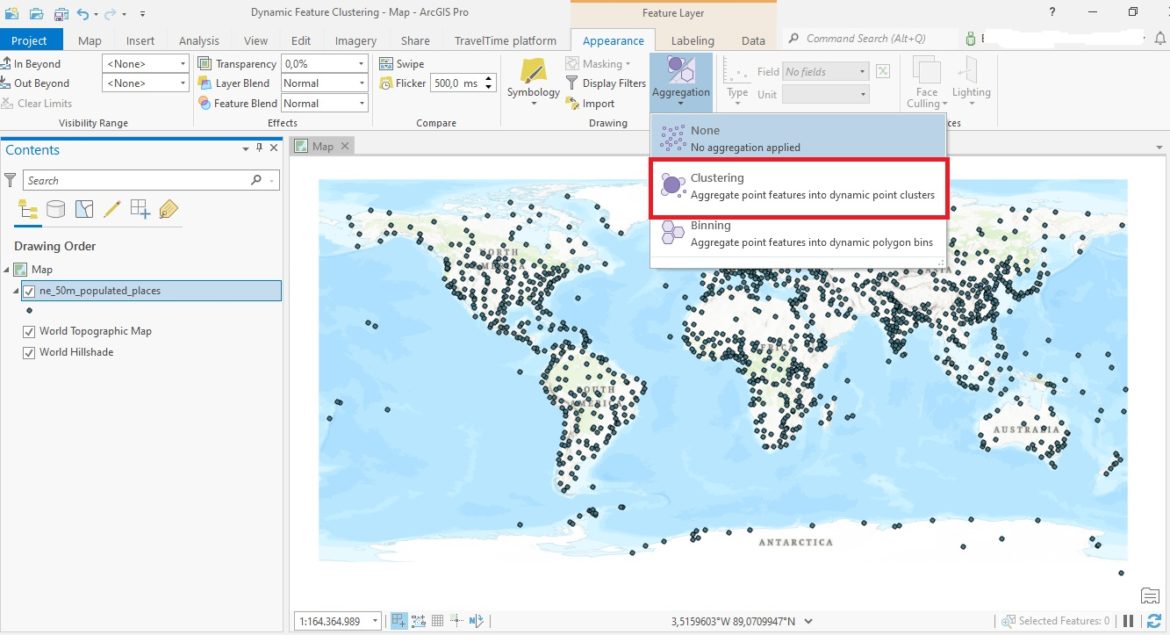
Task: Open the Layer Blend dropdown
Action: pyautogui.click(x=362, y=83)
